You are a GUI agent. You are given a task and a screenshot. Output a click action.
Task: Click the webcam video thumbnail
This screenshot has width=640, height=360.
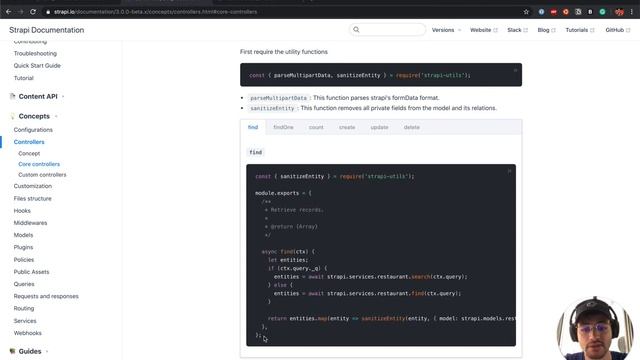pos(595,329)
